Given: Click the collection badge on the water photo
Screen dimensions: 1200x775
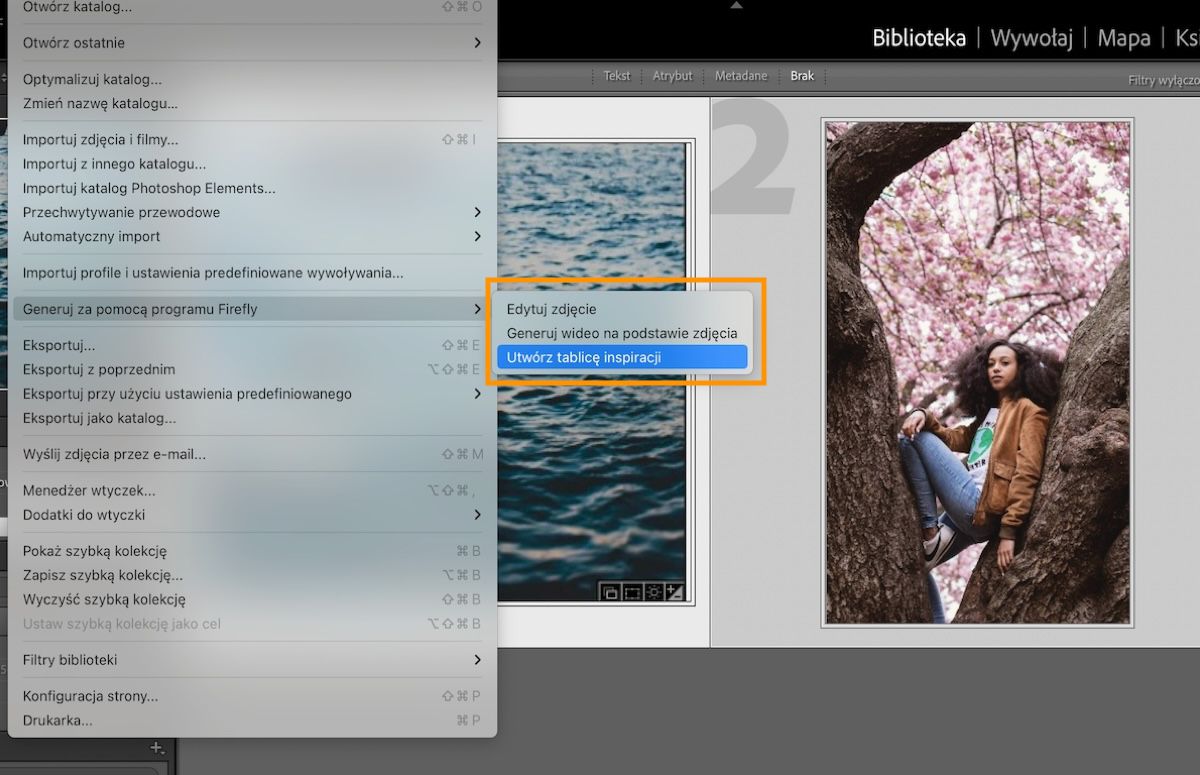Looking at the screenshot, I should click(x=609, y=592).
